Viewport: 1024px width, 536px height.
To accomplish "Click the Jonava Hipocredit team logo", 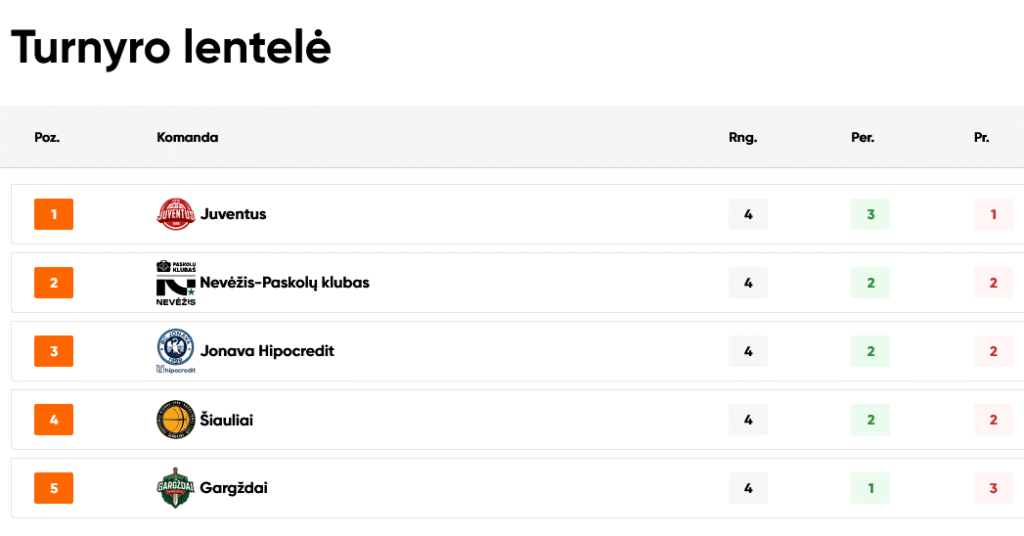I will pos(175,352).
